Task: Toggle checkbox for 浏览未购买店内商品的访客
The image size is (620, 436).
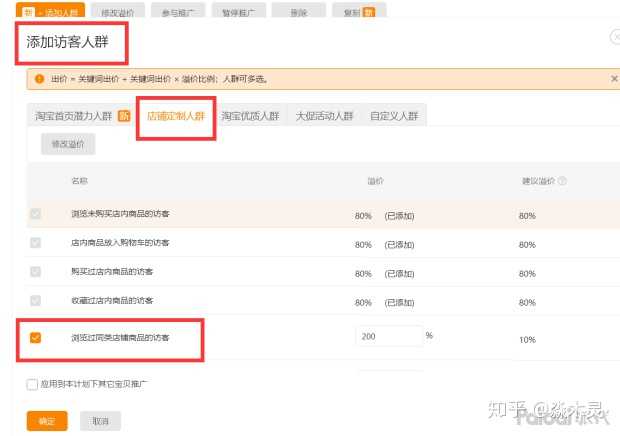Action: click(x=35, y=214)
